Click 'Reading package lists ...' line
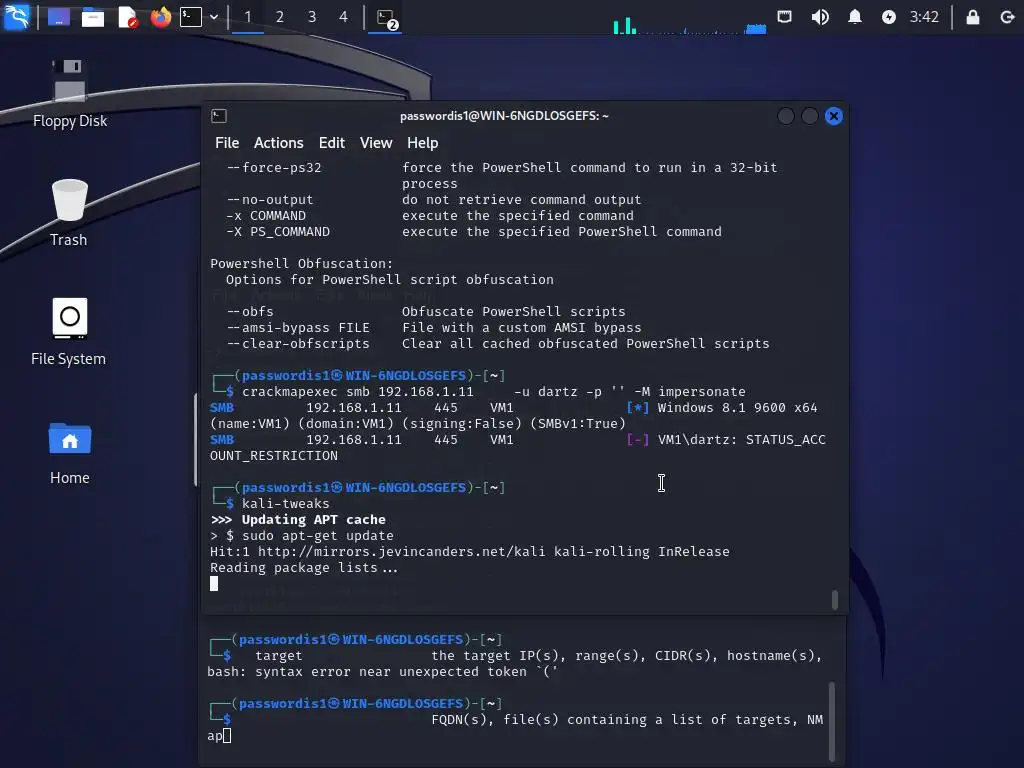Viewport: 1024px width, 768px height. click(x=304, y=568)
